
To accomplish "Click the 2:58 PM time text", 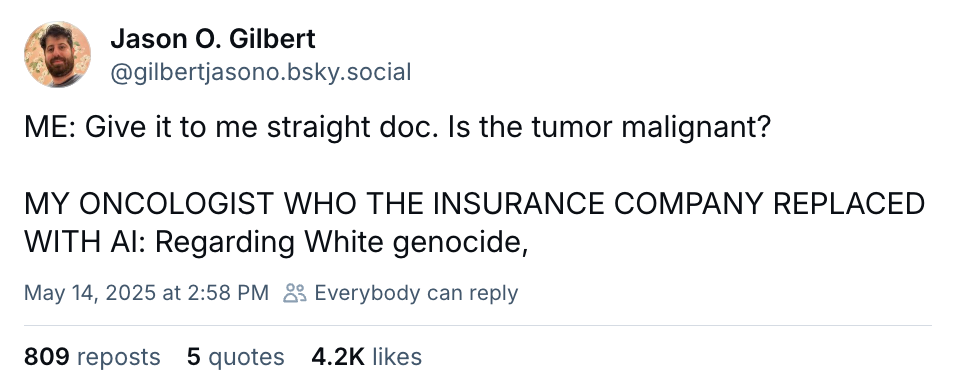I will click(227, 293).
